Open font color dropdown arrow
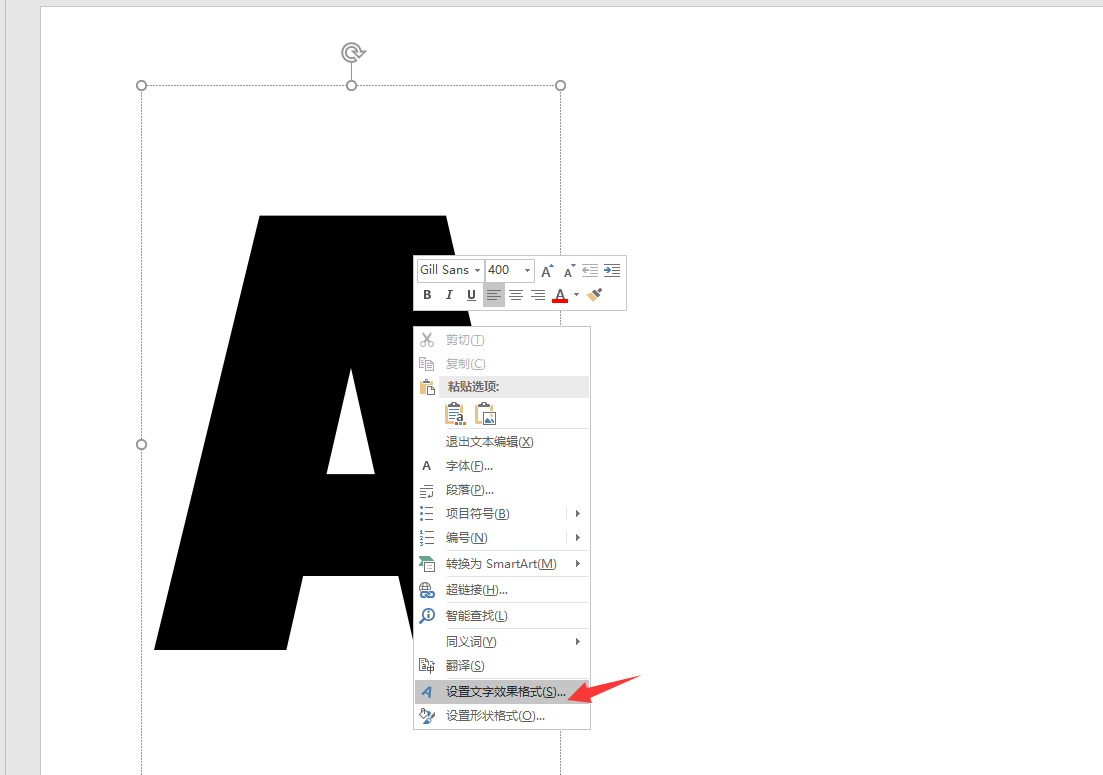The height and width of the screenshot is (775, 1103). 576,295
